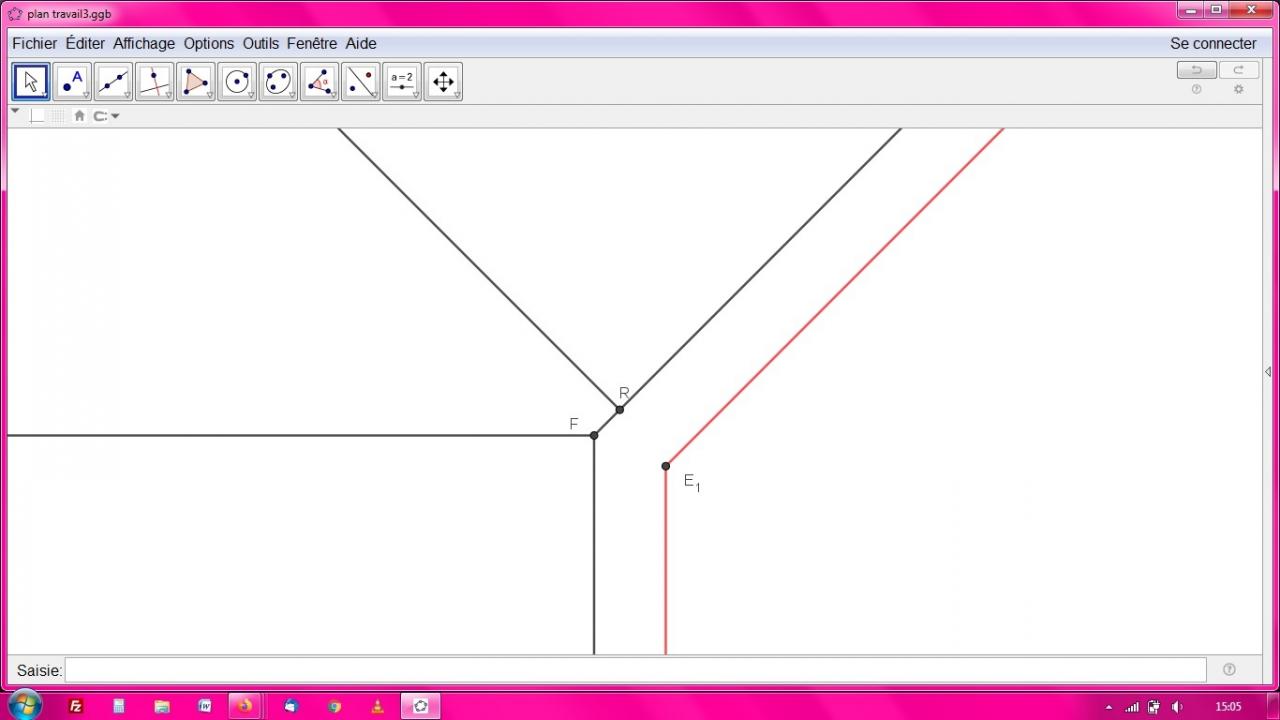Open the Affichage menu

[144, 44]
